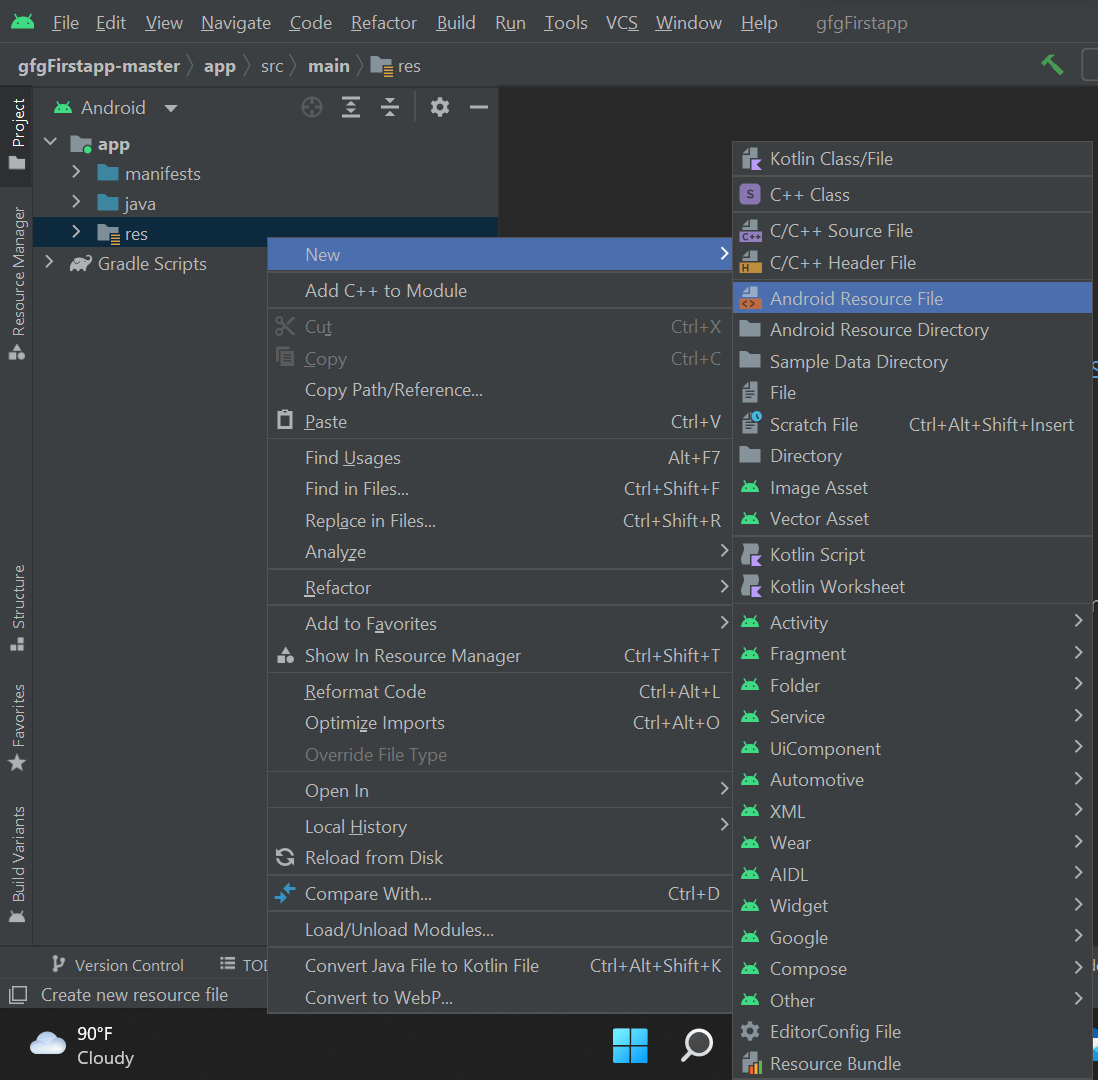Click the Collapse All icon in Project panel
The height and width of the screenshot is (1080, 1098).
click(390, 107)
